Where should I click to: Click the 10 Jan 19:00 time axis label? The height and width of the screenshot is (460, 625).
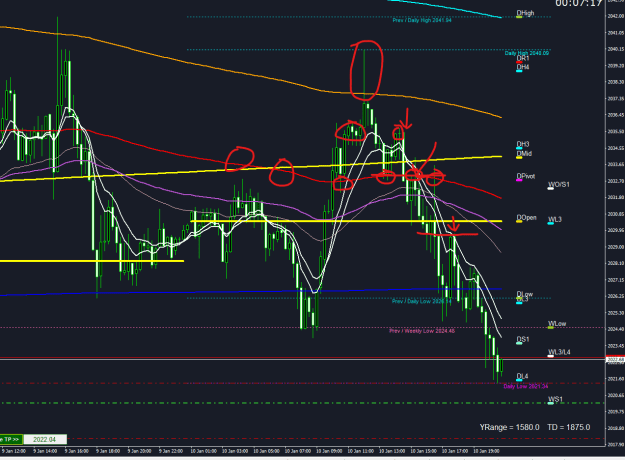(486, 451)
